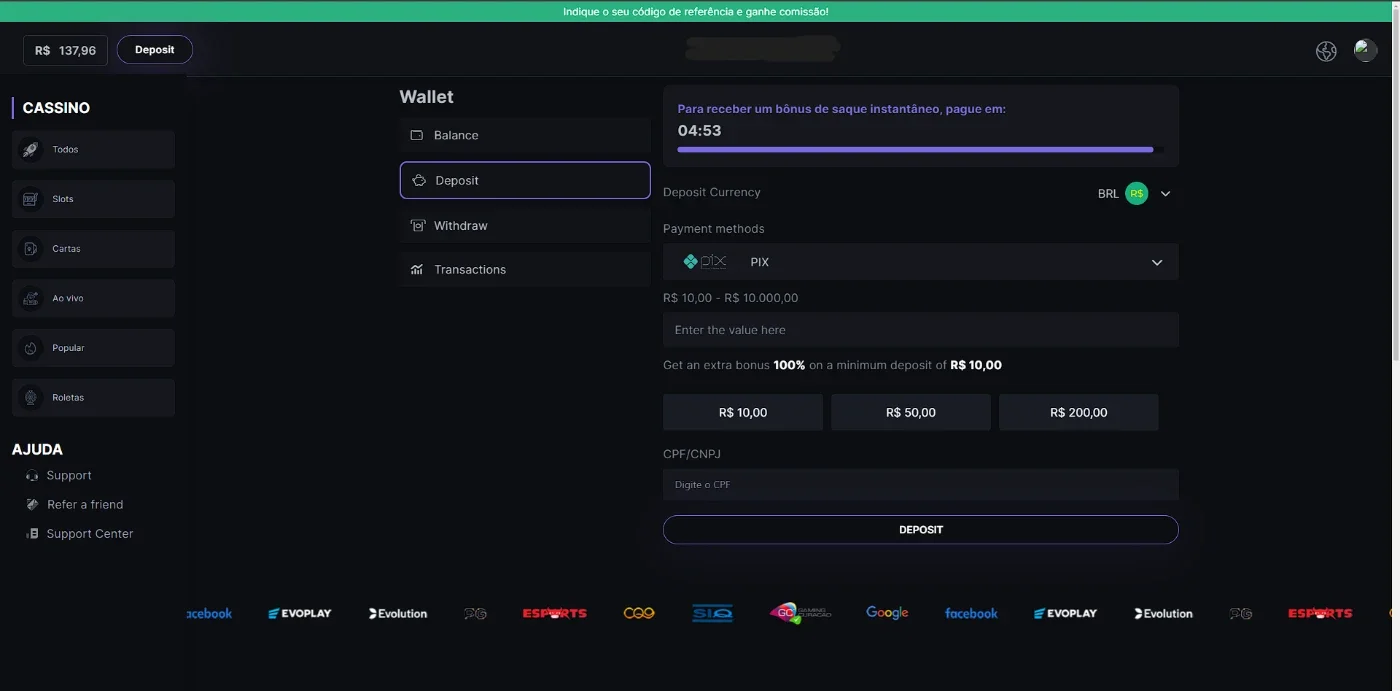This screenshot has height=691, width=1400.
Task: Open the Support link
Action: (x=69, y=476)
